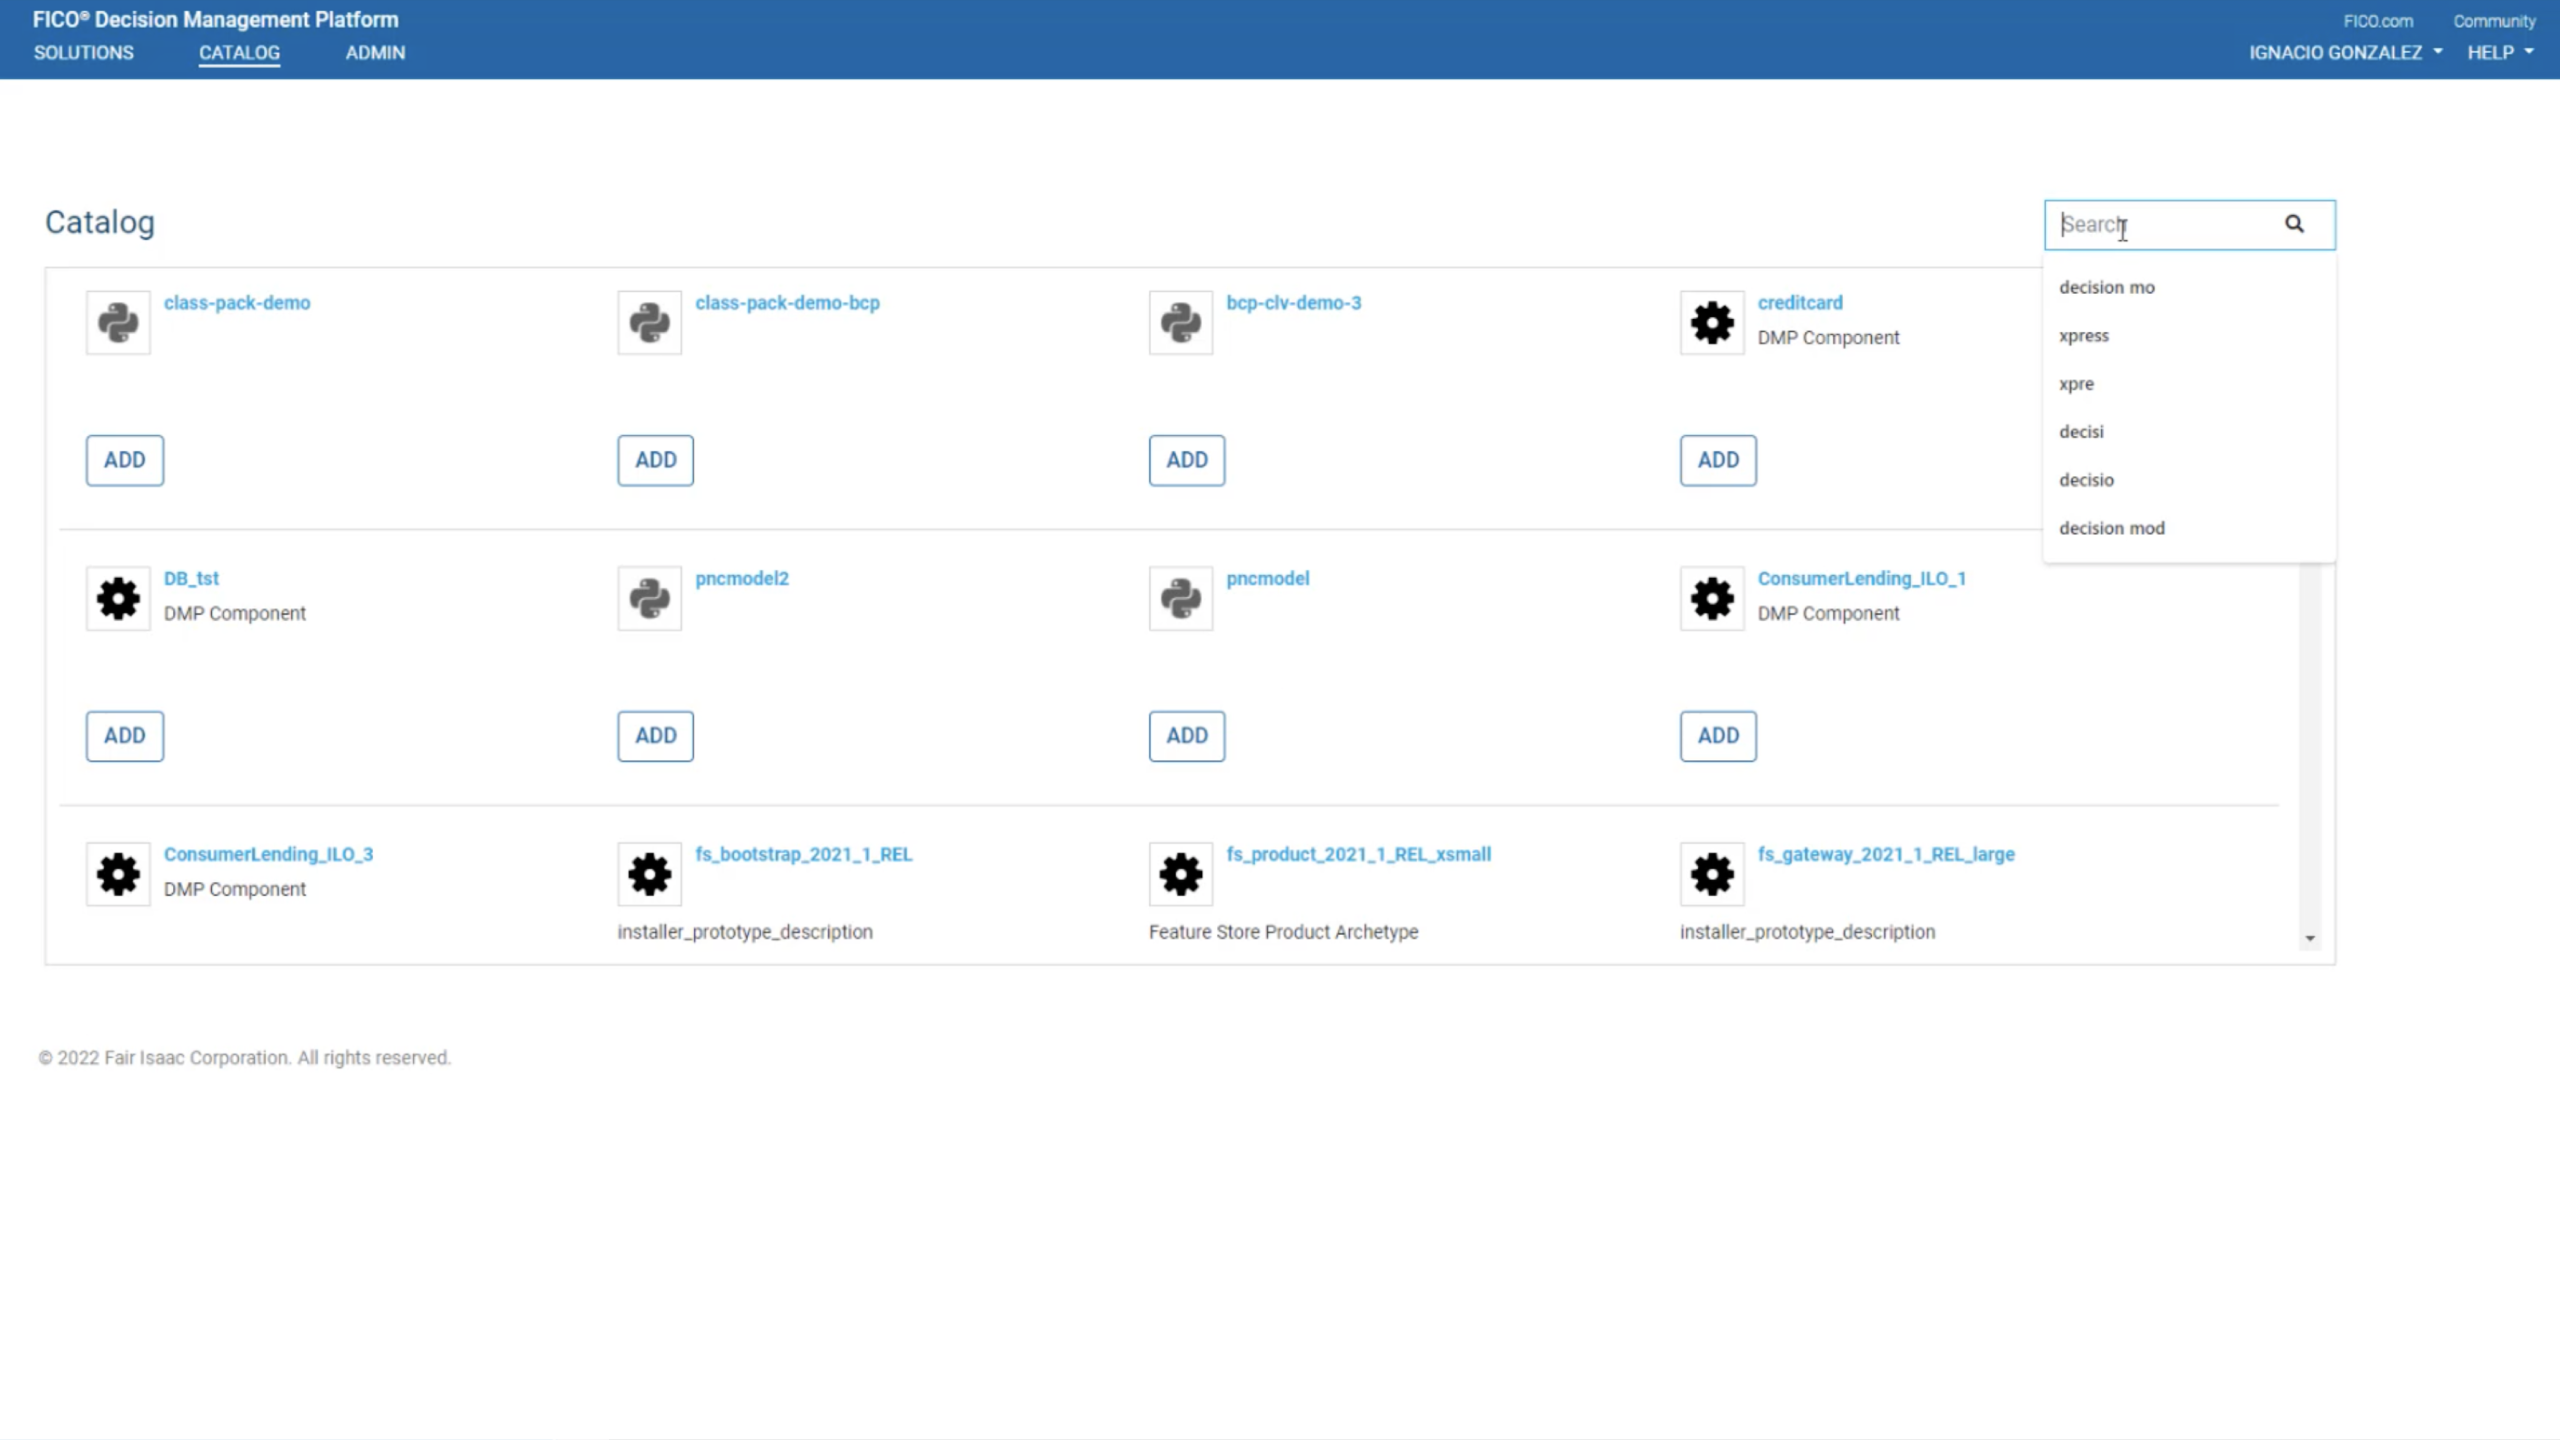
Task: Open the DB_tst link
Action: (x=191, y=579)
